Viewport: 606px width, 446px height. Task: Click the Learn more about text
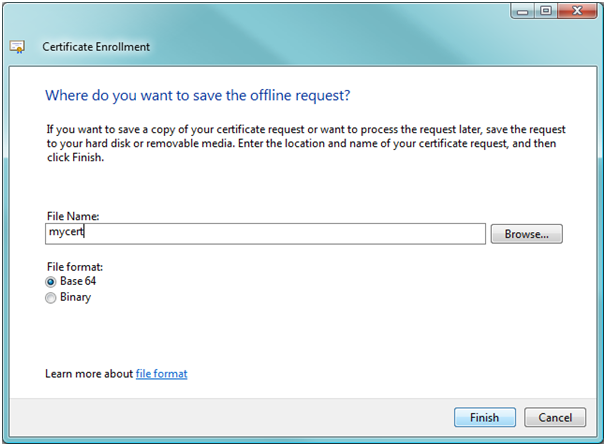click(x=89, y=374)
